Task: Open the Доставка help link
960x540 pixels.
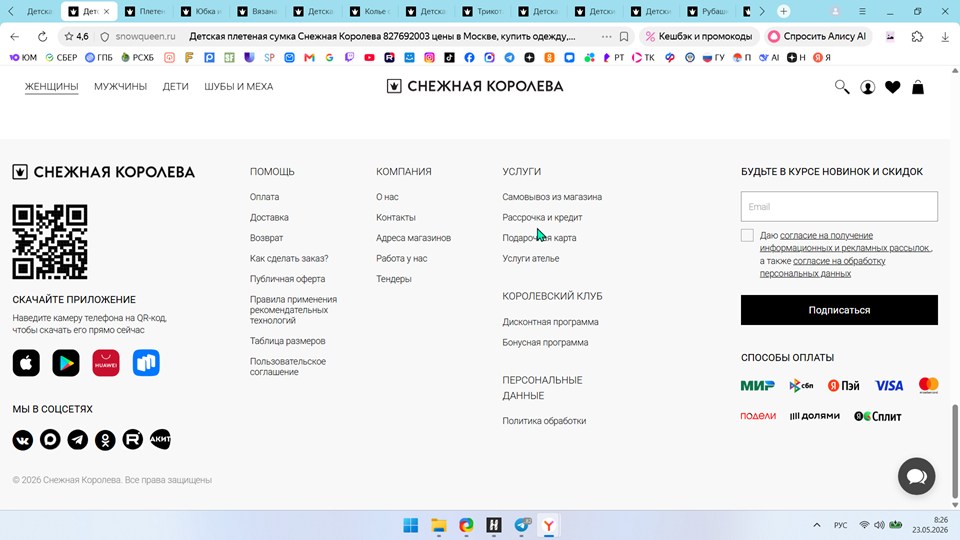Action: coord(269,217)
